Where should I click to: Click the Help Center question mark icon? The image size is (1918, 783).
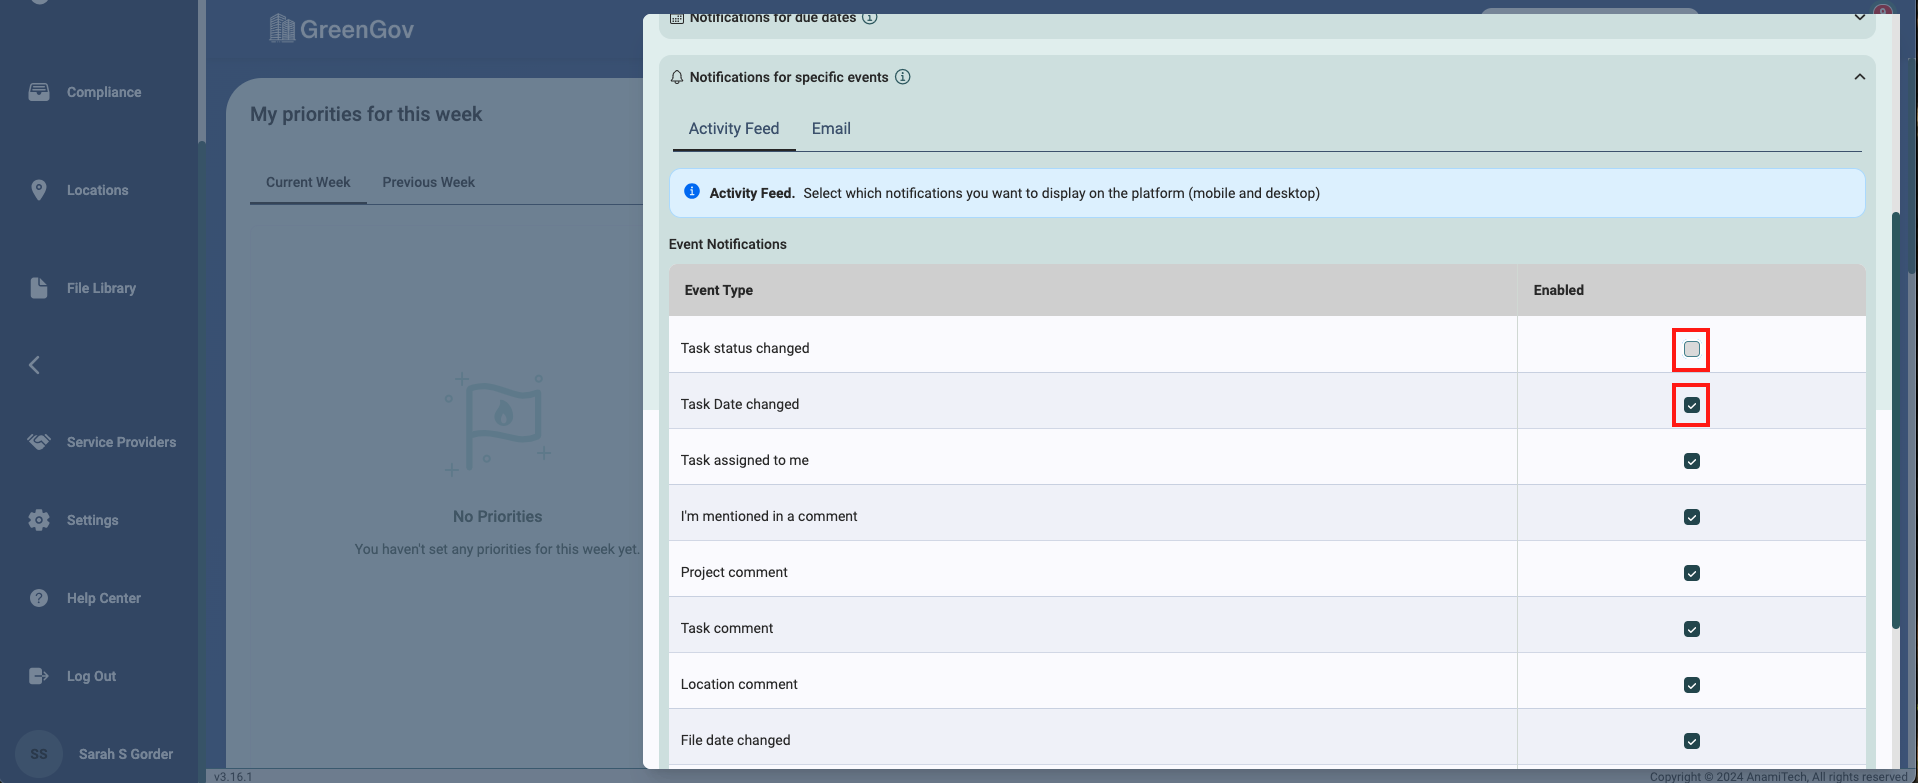tap(39, 598)
